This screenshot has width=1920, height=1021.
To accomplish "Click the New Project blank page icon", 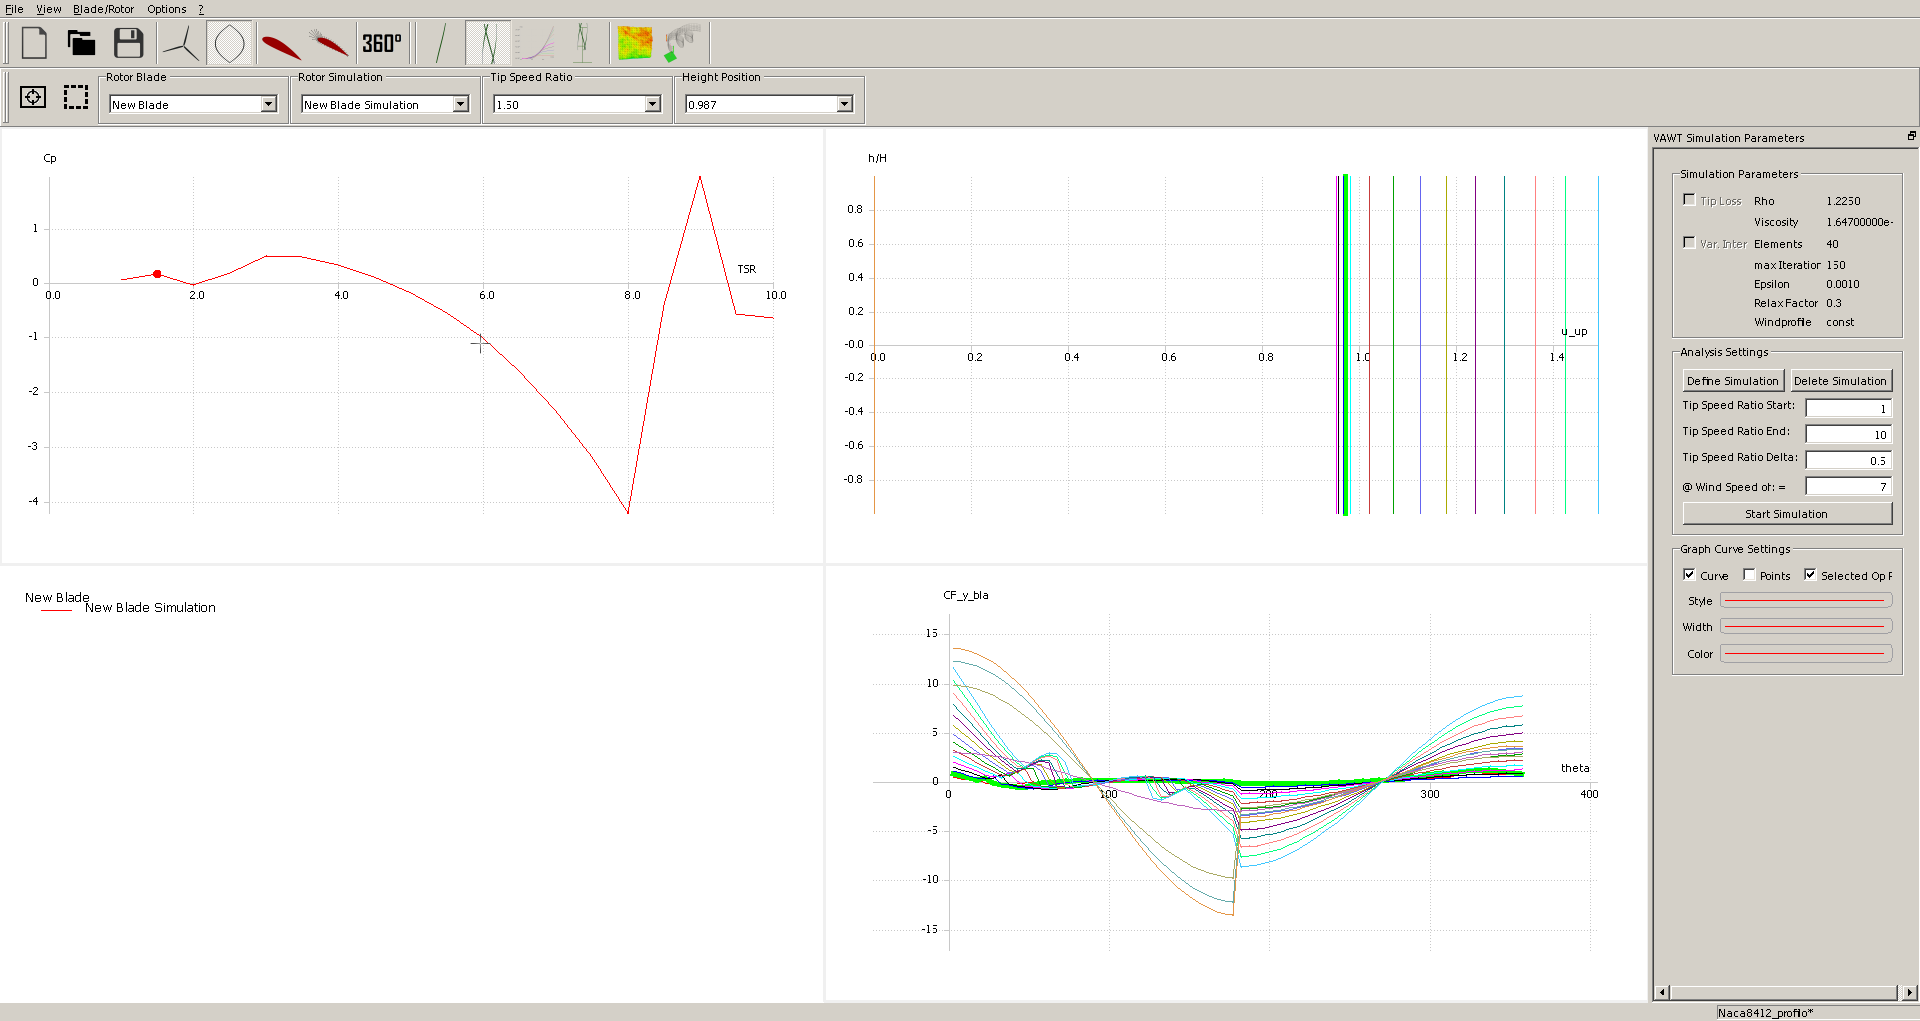I will point(34,43).
